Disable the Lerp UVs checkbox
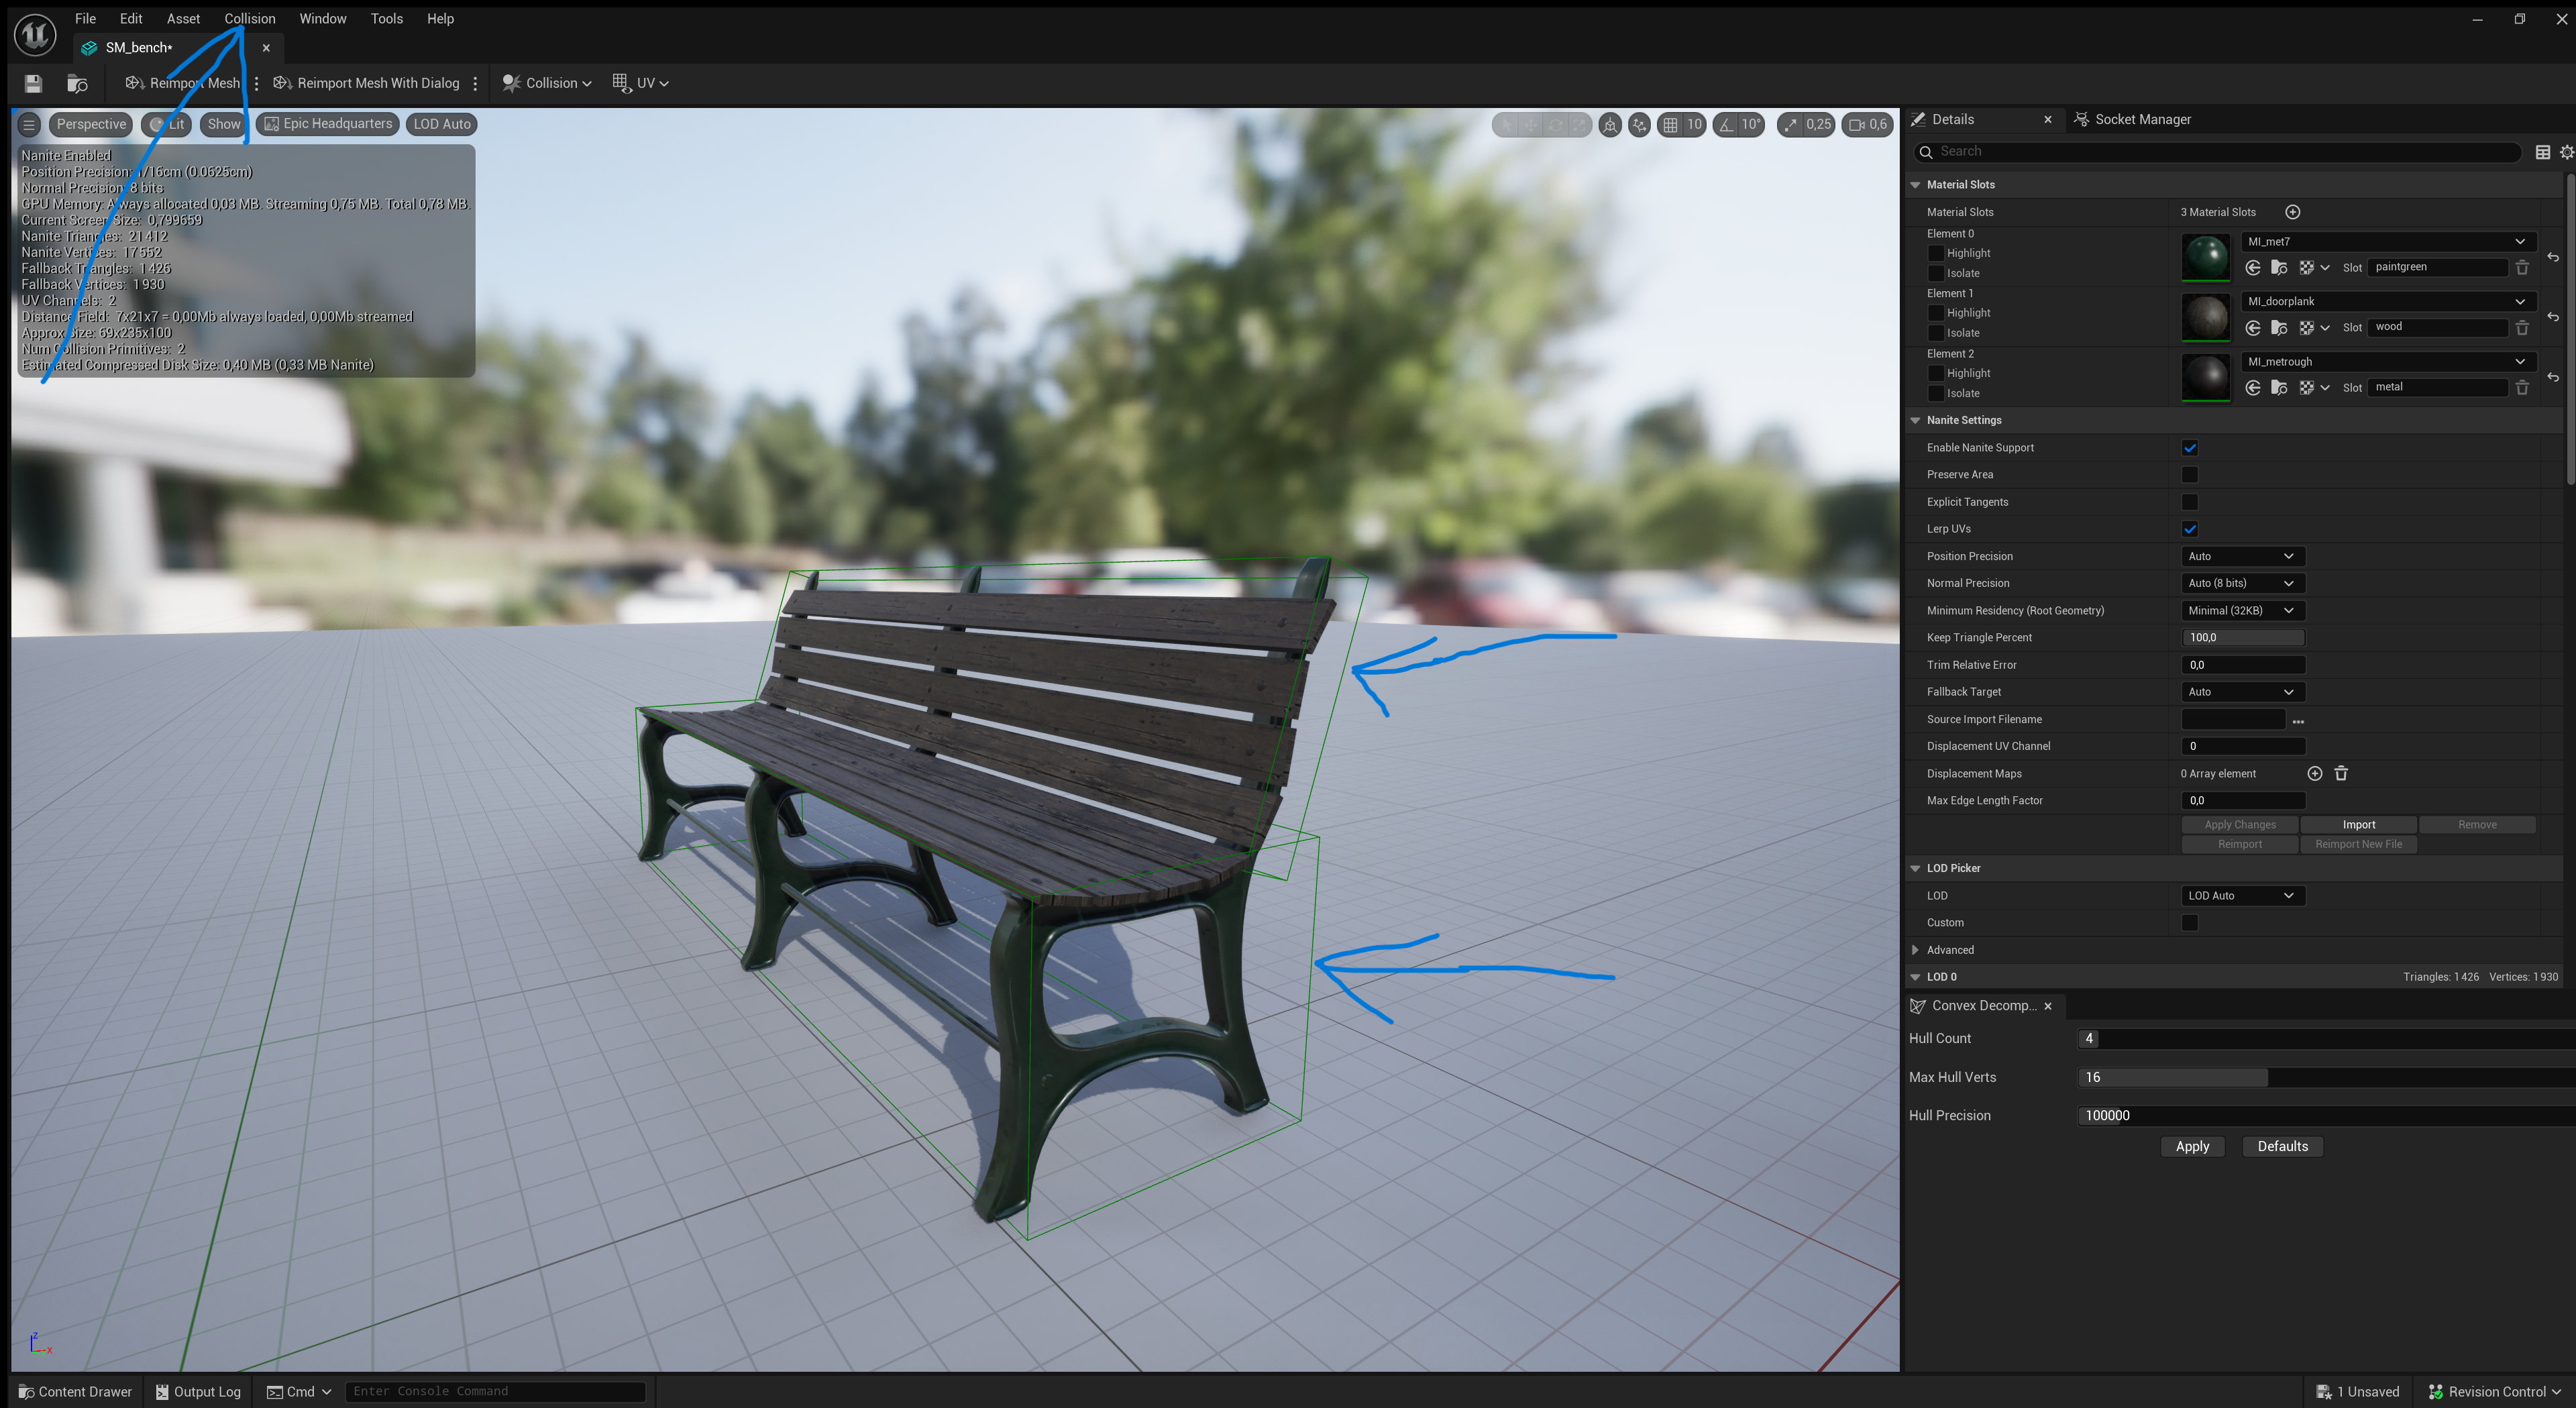 click(x=2190, y=529)
